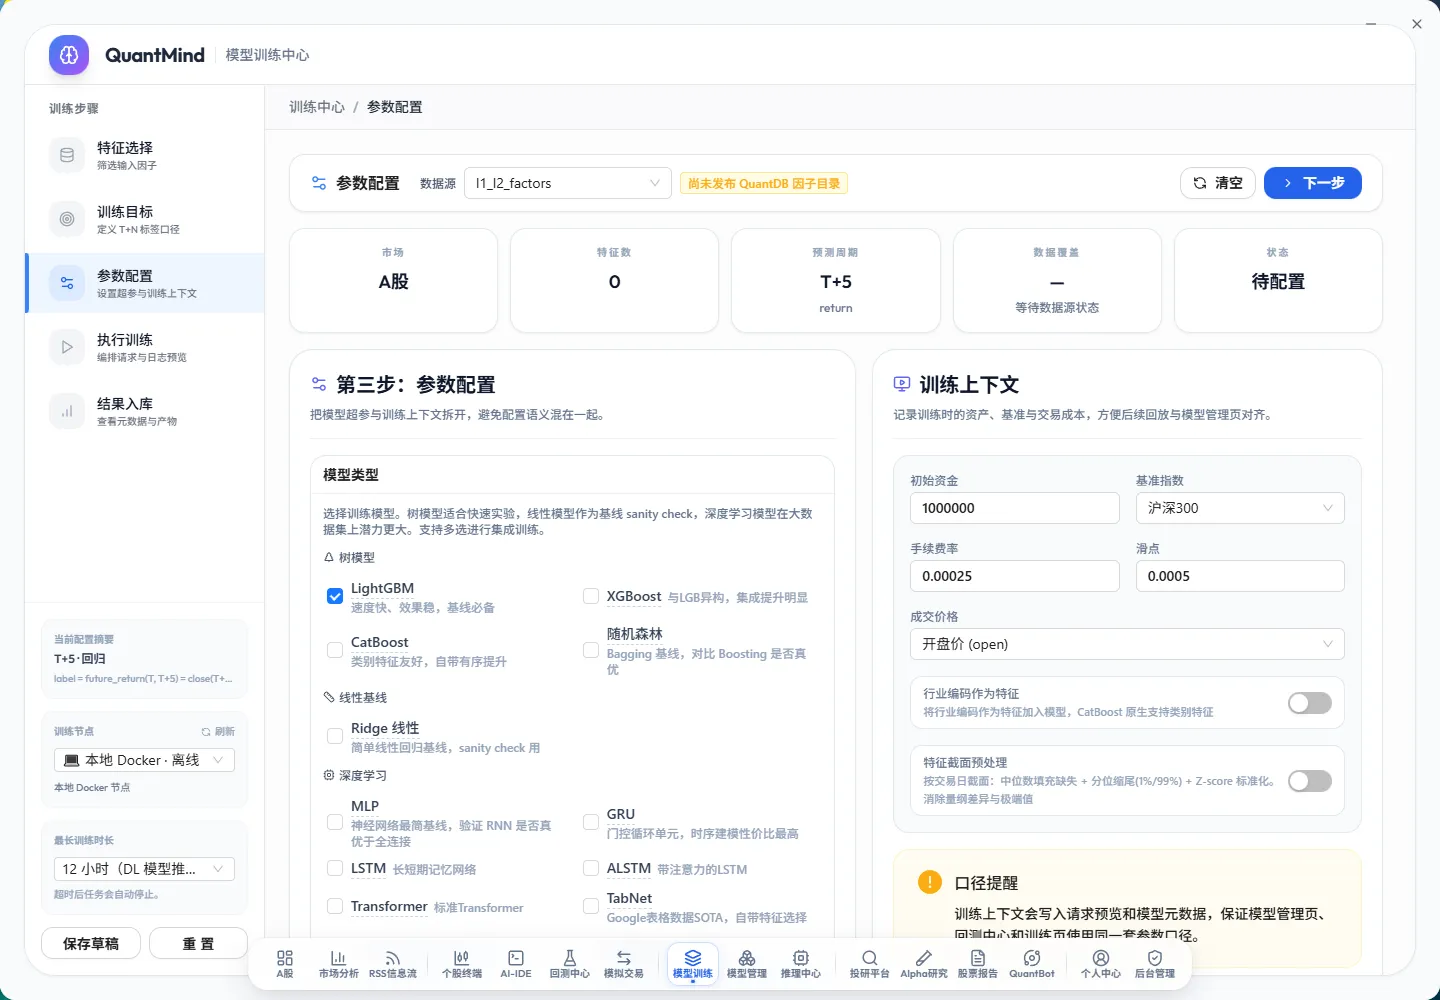The height and width of the screenshot is (1000, 1440).
Task: Click 保存草稿 button
Action: [x=91, y=943]
